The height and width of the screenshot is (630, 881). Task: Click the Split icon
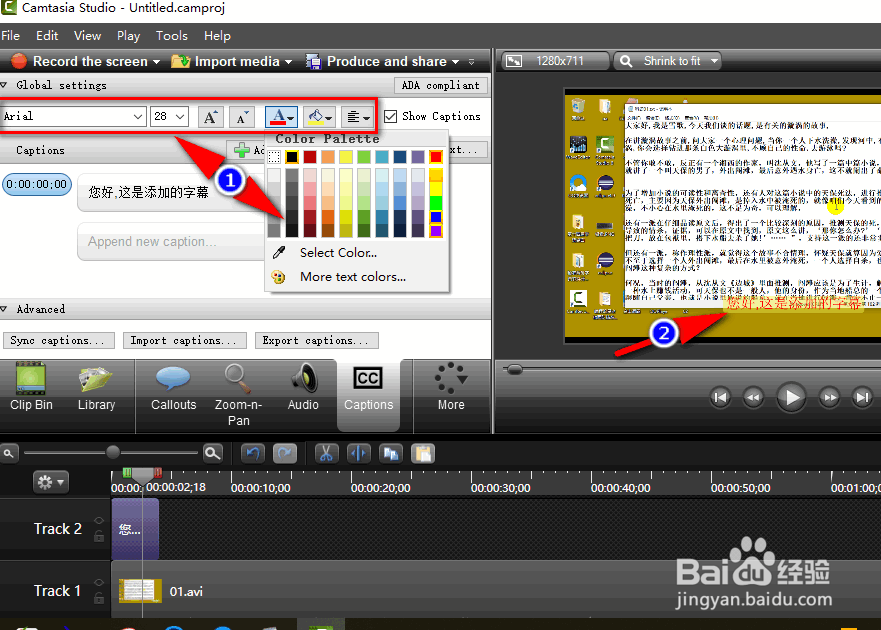pyautogui.click(x=358, y=453)
